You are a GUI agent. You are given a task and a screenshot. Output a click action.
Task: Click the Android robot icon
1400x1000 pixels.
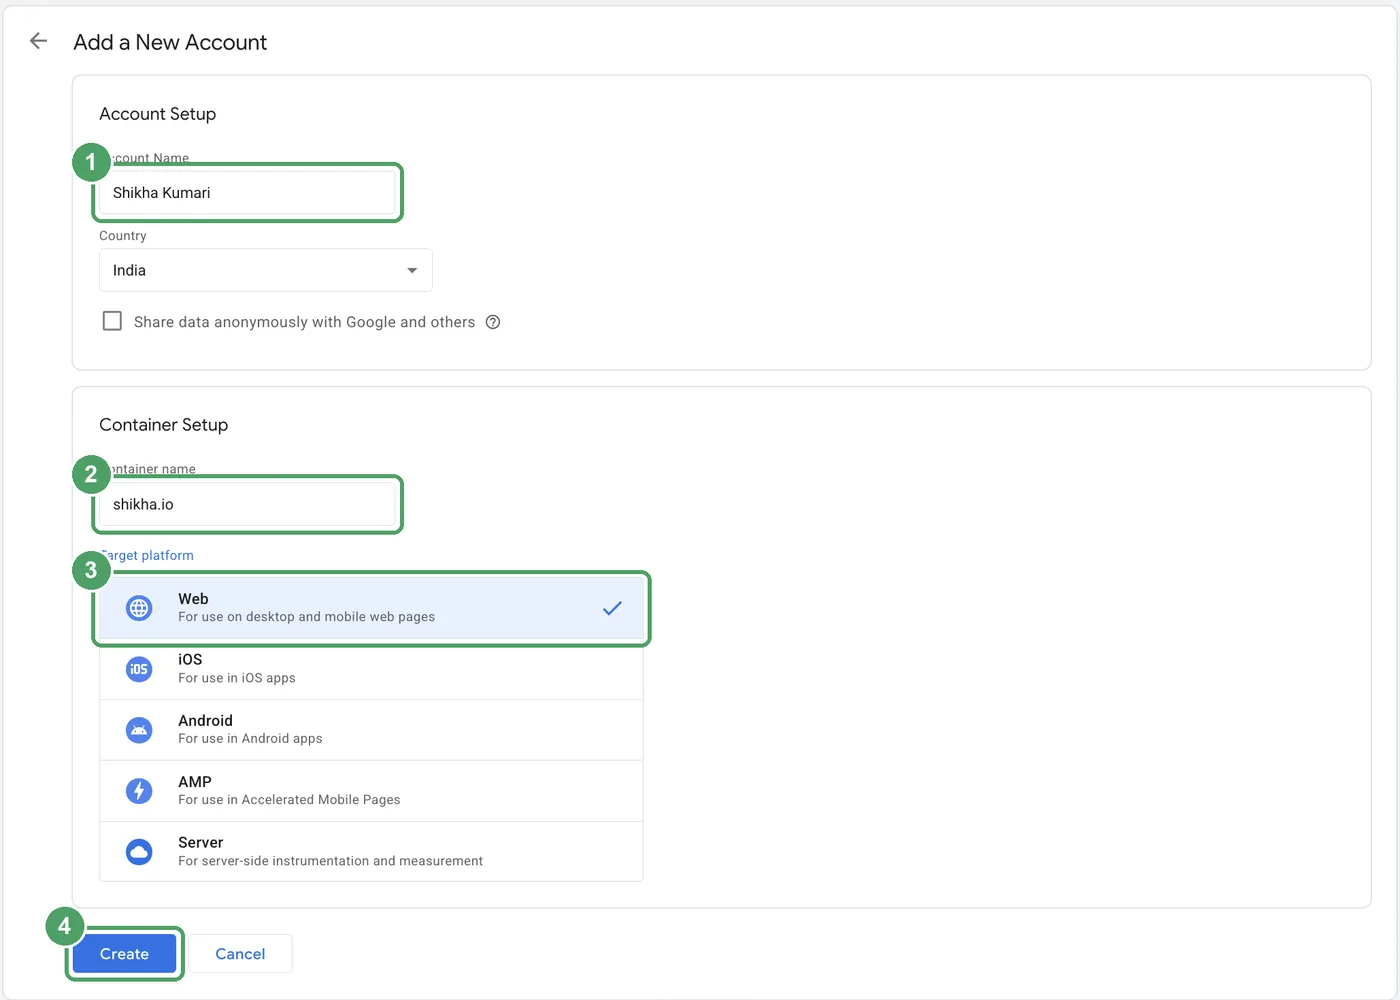click(x=139, y=730)
